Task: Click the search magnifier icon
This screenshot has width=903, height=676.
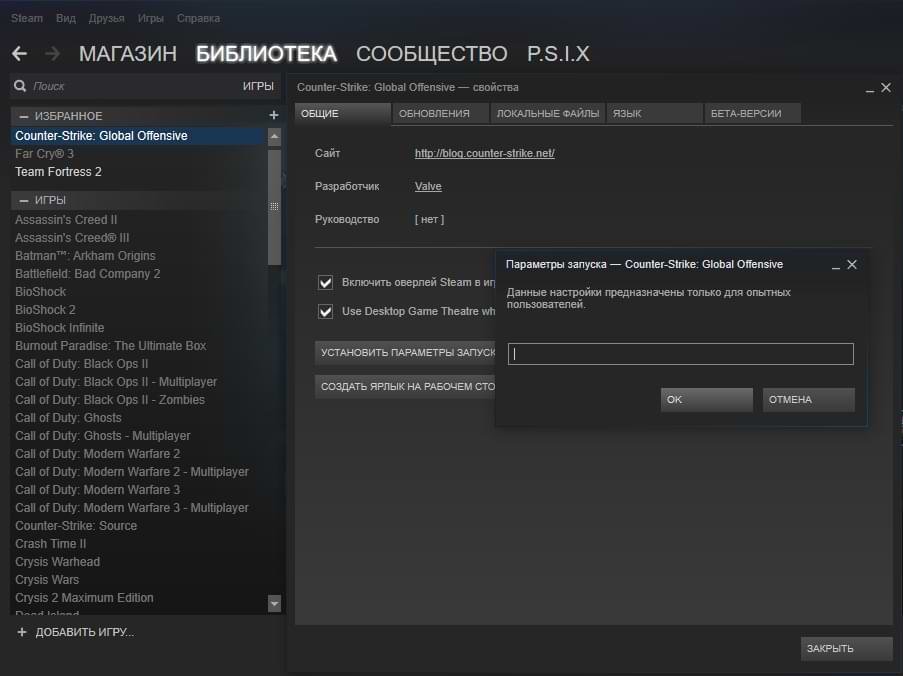Action: [20, 86]
